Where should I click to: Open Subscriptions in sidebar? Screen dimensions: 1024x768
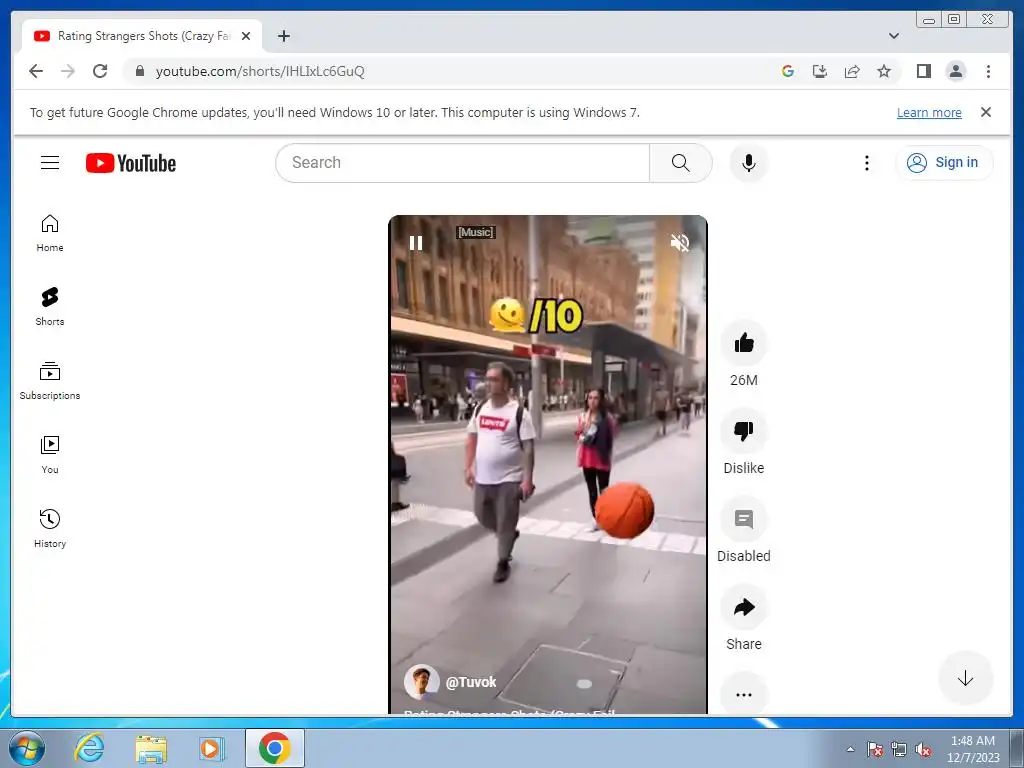50,381
